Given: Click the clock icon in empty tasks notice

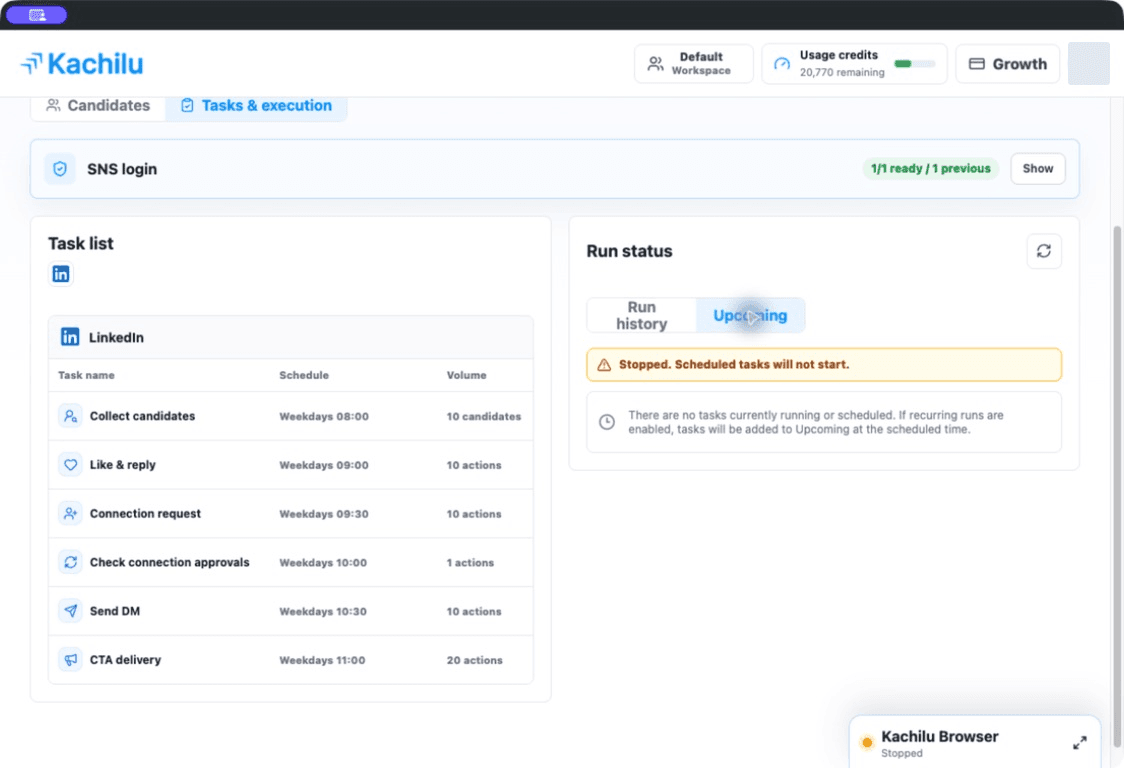Looking at the screenshot, I should click(606, 422).
